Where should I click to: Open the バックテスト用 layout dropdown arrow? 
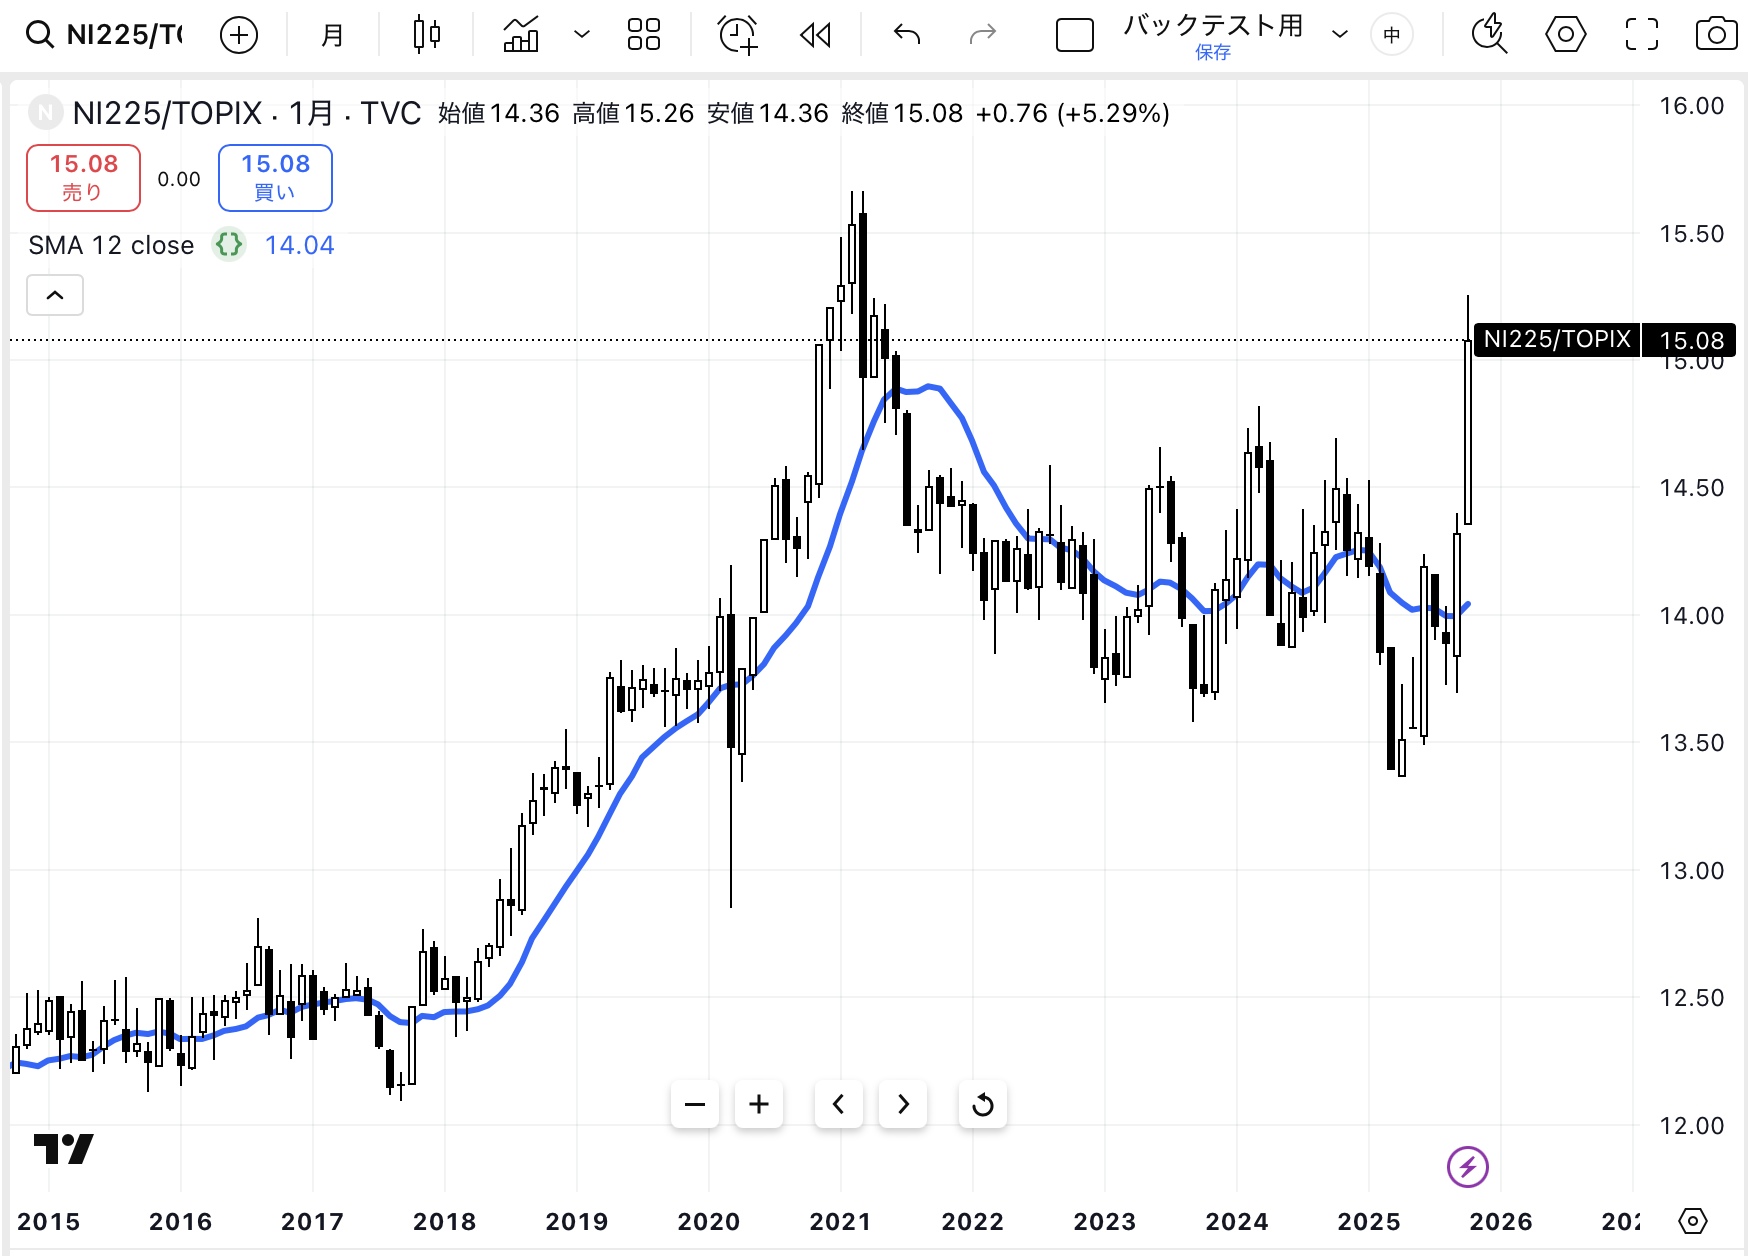pos(1340,35)
